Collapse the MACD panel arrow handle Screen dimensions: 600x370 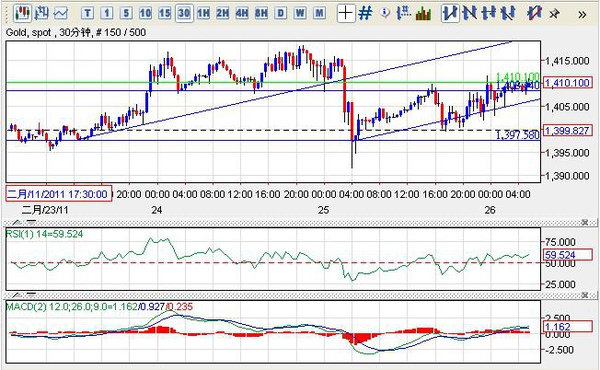click(17, 295)
